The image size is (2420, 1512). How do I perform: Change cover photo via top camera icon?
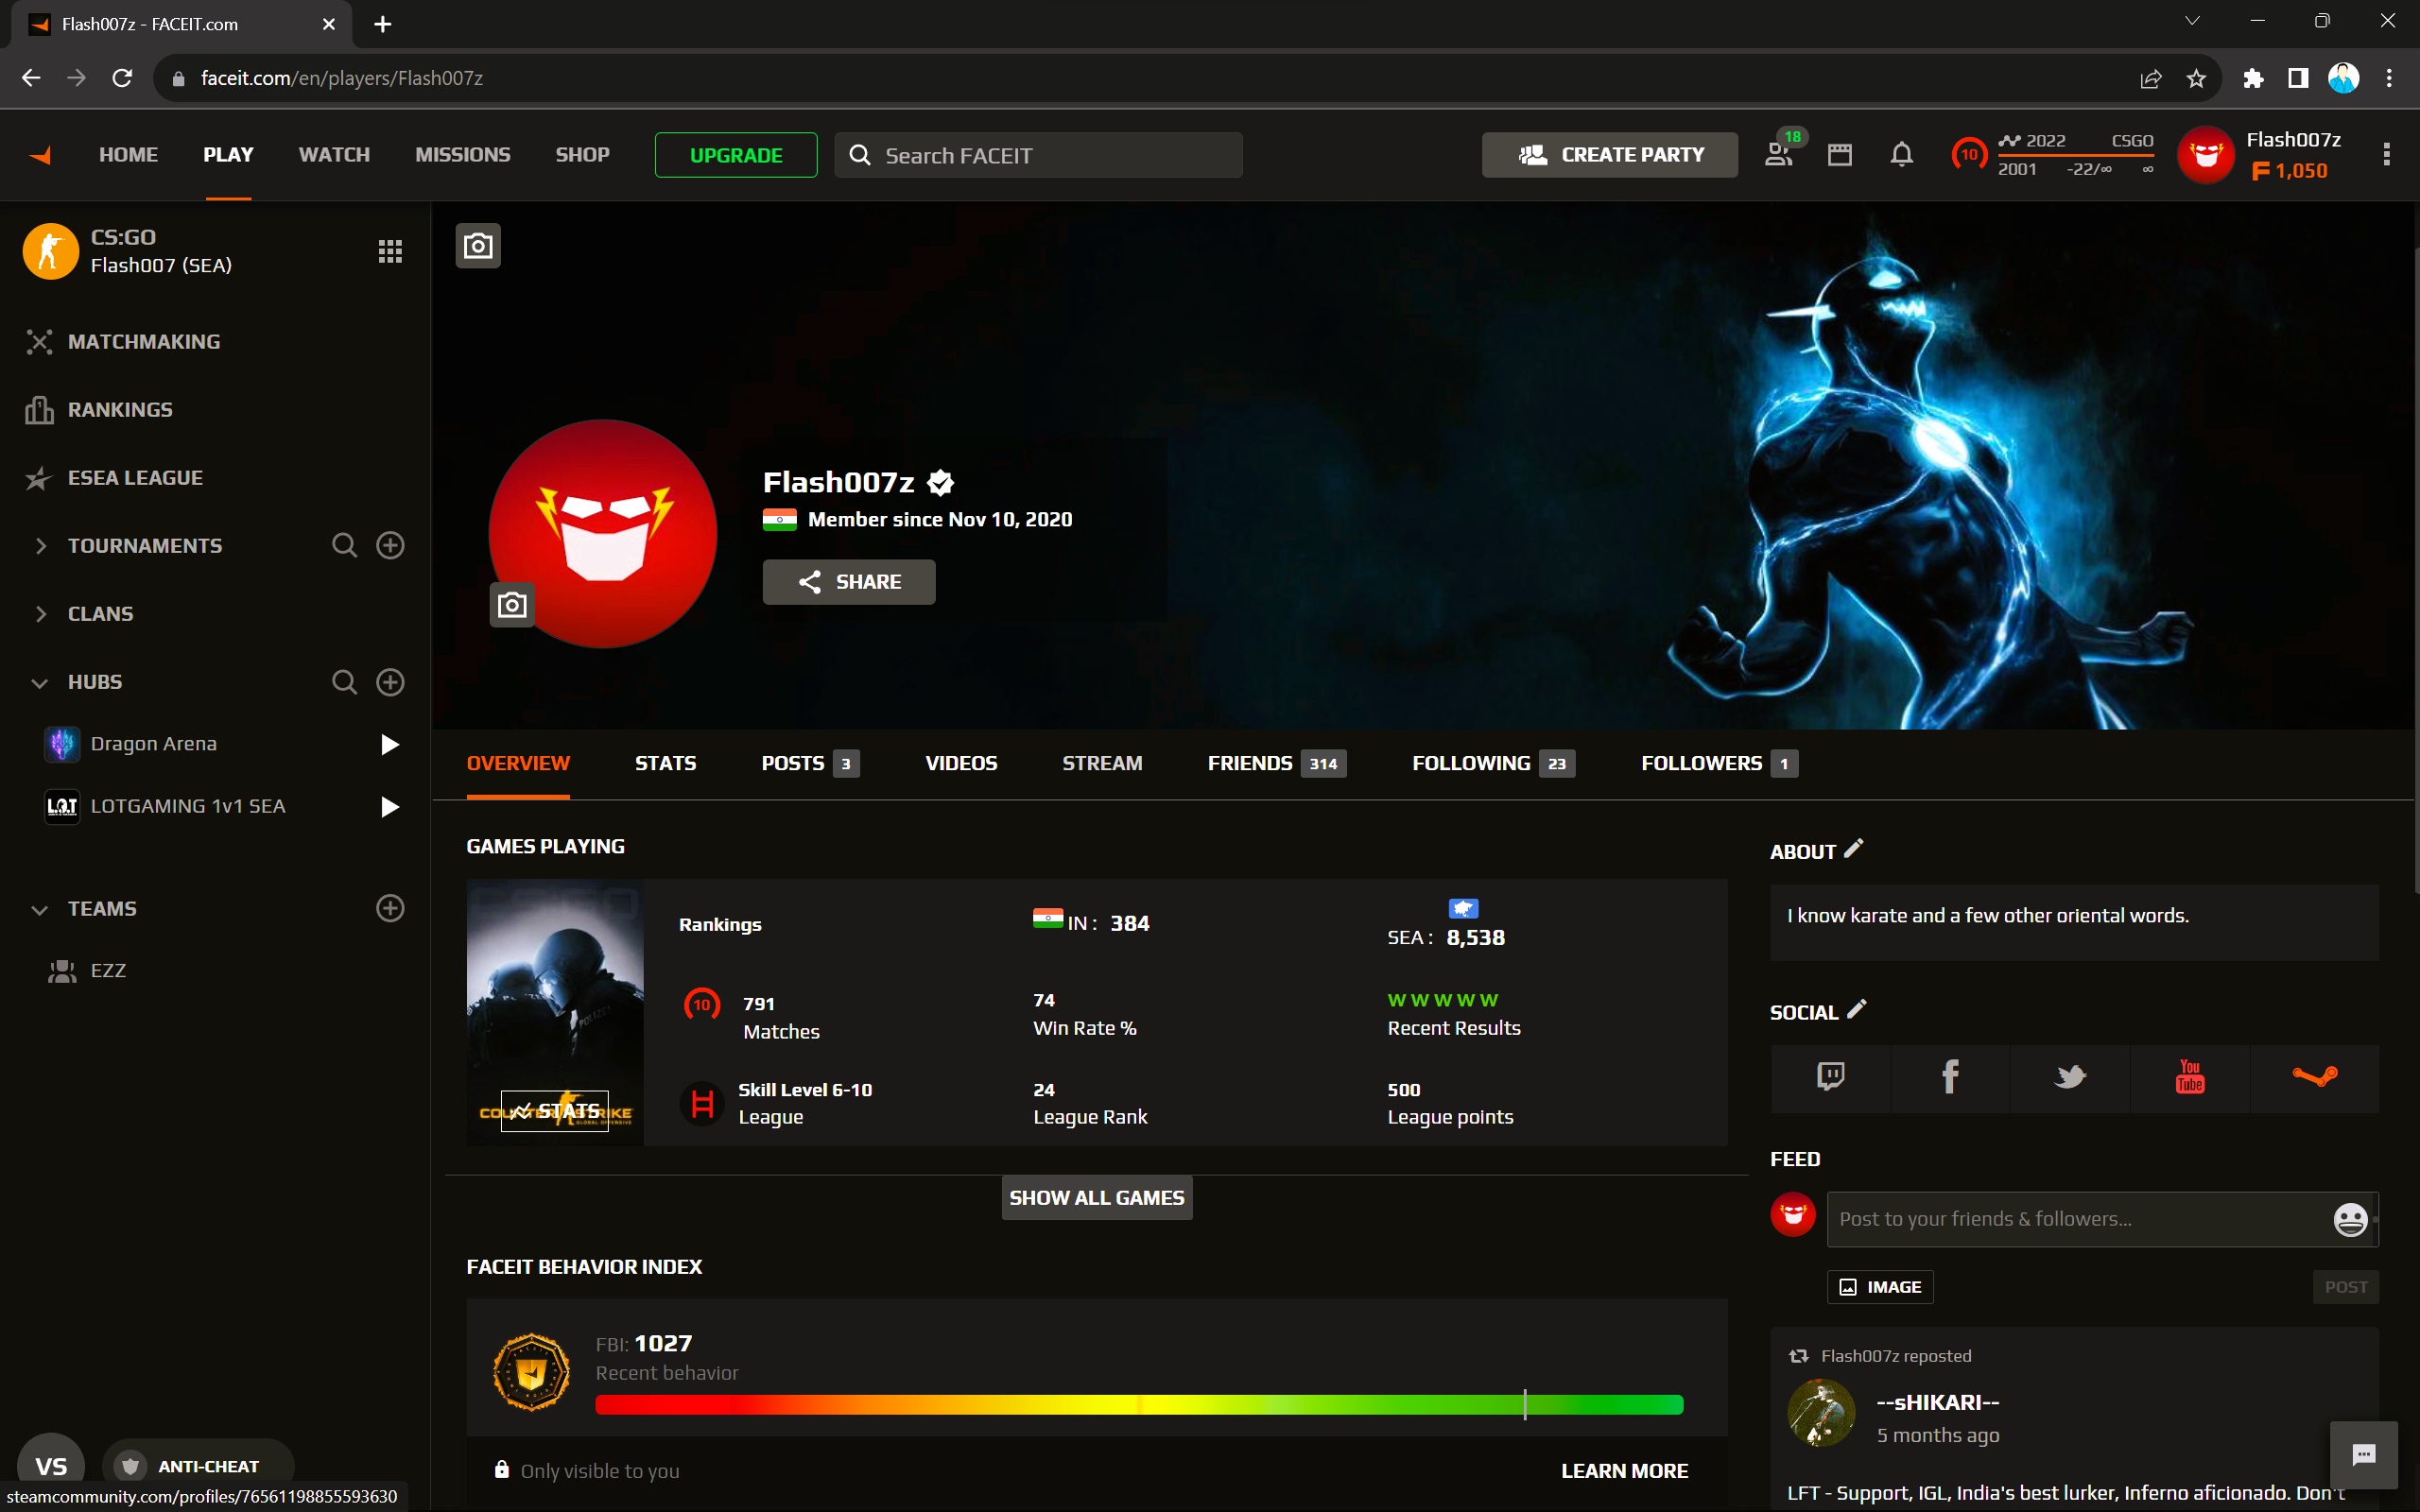pyautogui.click(x=478, y=246)
